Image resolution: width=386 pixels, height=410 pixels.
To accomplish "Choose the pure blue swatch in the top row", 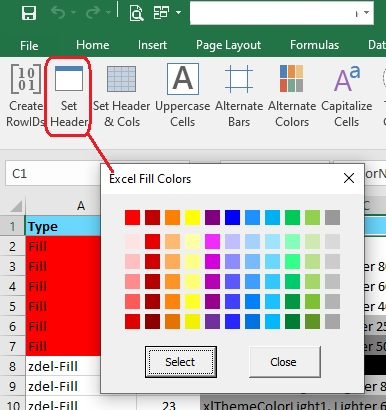I will [232, 217].
